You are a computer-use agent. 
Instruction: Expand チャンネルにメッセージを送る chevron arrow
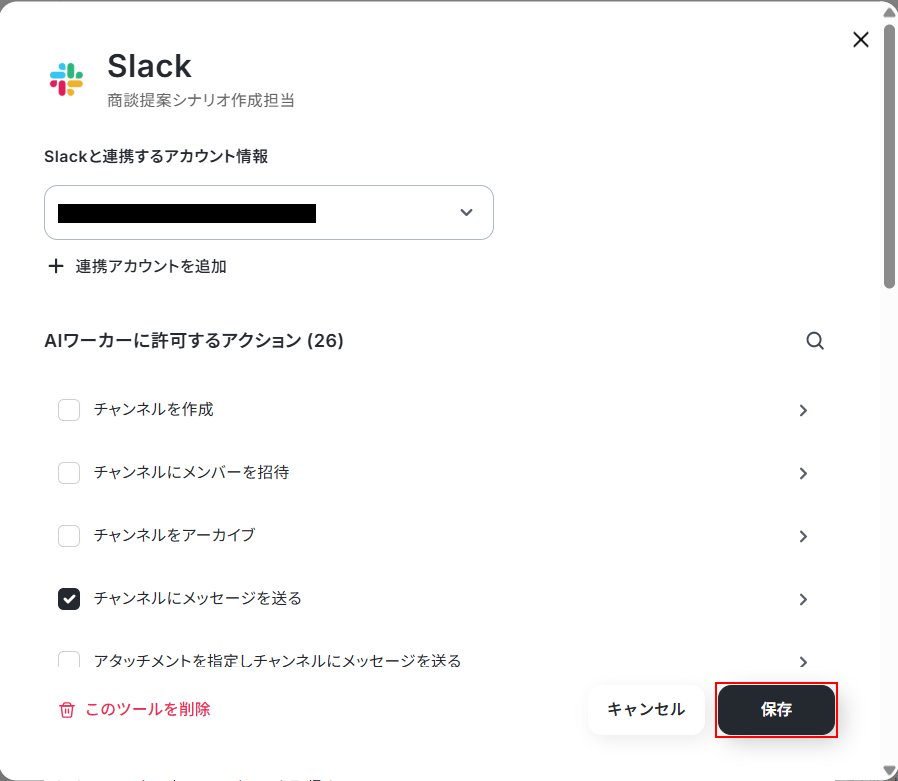tap(803, 599)
